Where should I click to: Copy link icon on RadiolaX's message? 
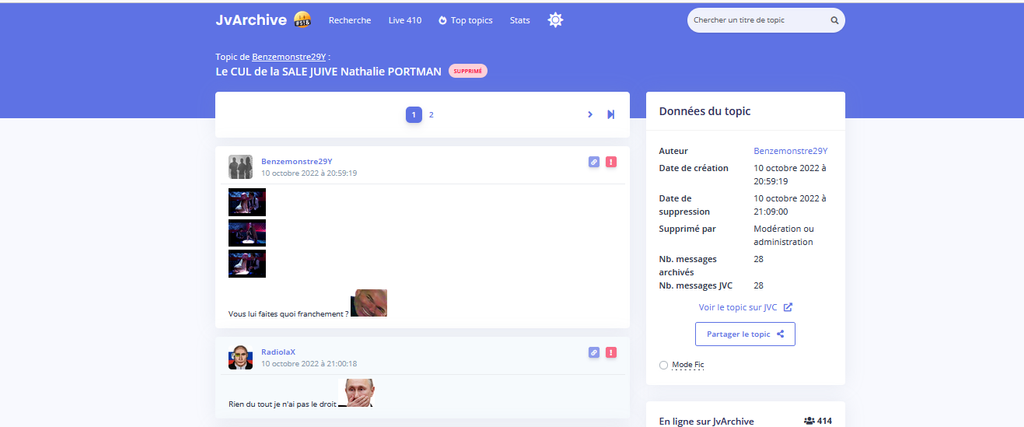click(594, 352)
